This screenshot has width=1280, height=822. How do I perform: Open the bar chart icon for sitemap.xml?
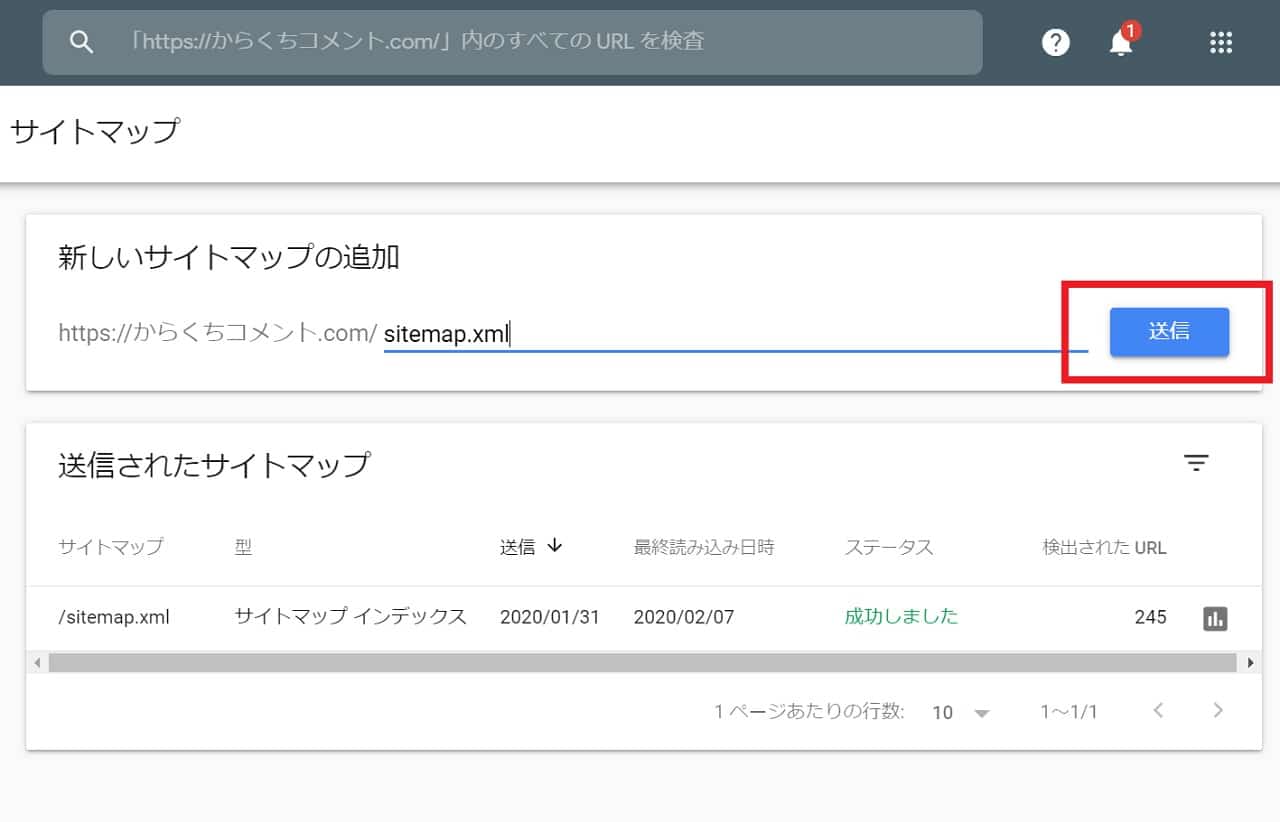[x=1215, y=618]
